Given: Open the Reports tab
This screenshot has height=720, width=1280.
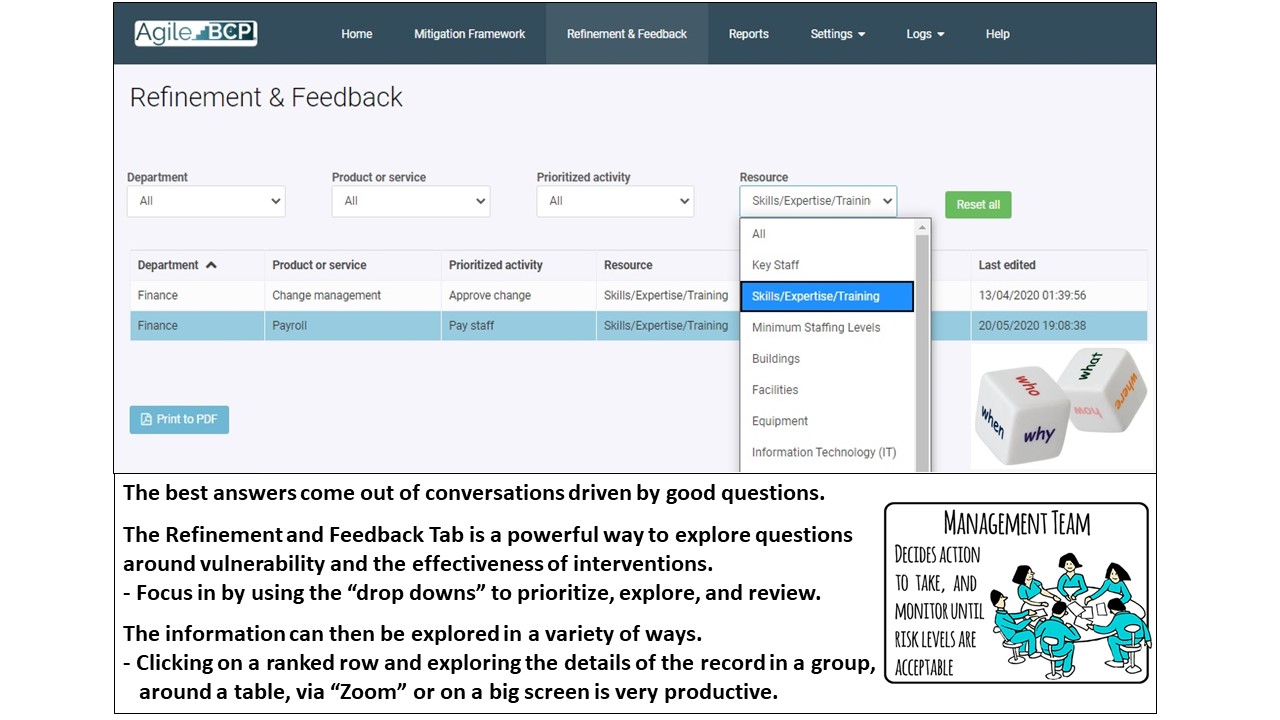Looking at the screenshot, I should click(748, 34).
